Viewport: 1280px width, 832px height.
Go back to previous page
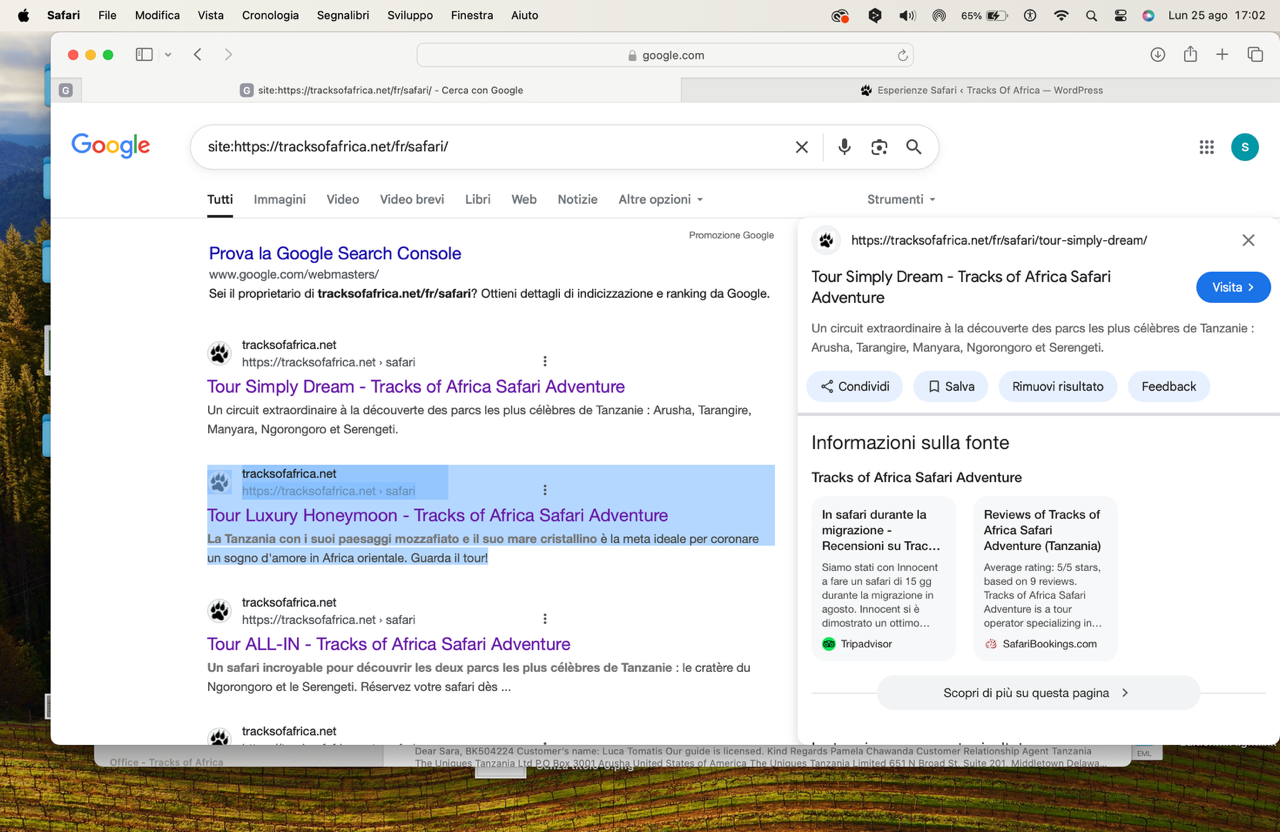(x=198, y=55)
